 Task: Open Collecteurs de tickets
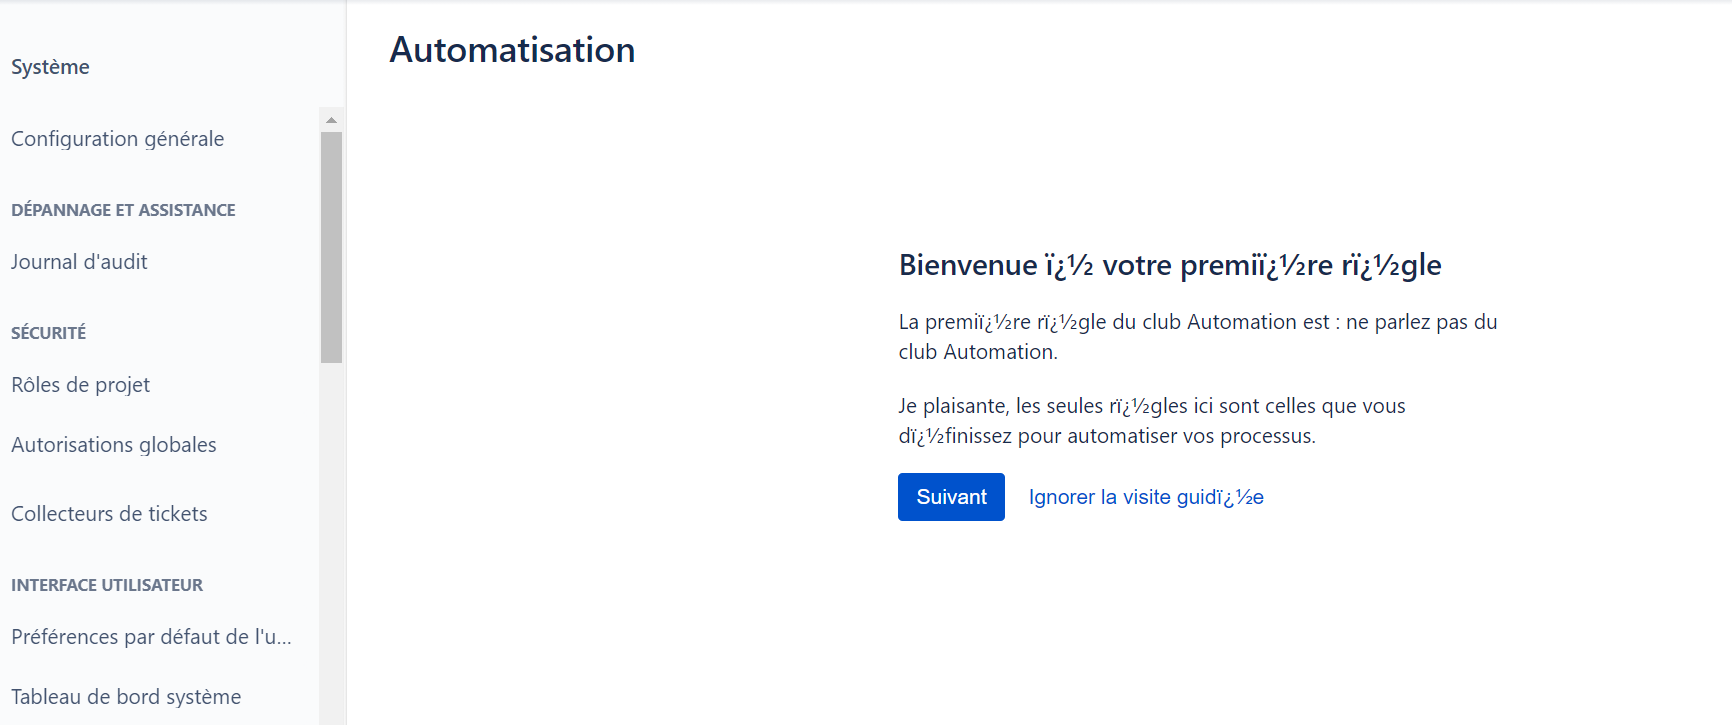(109, 514)
